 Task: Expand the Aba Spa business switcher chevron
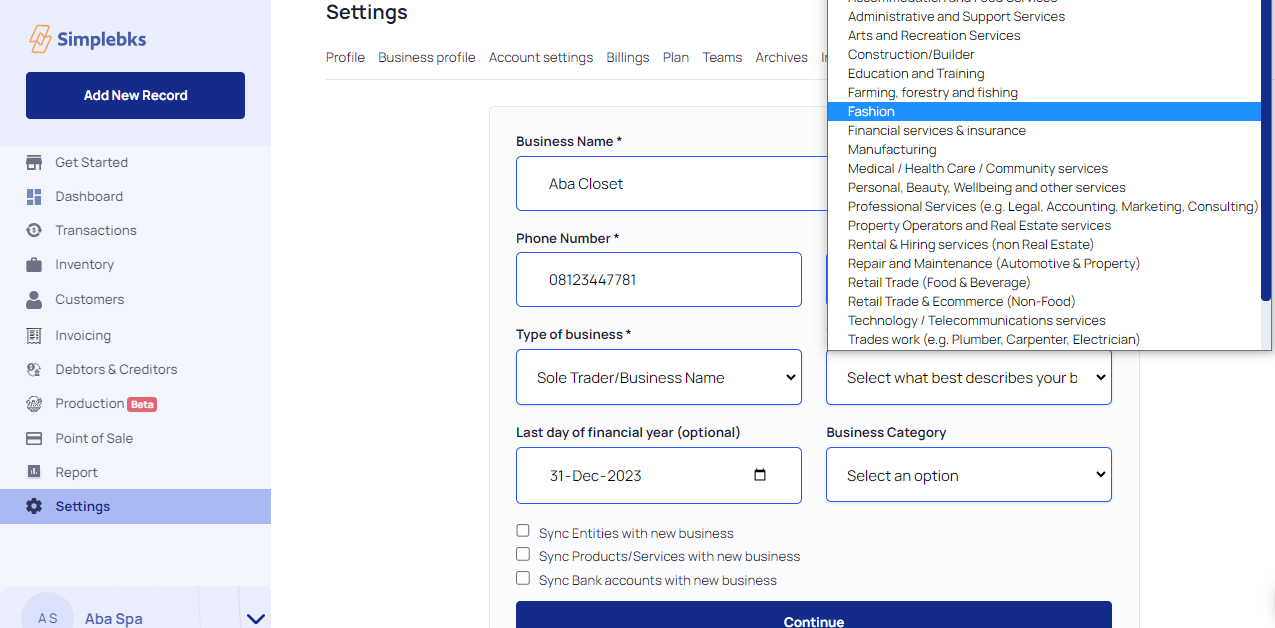point(255,619)
